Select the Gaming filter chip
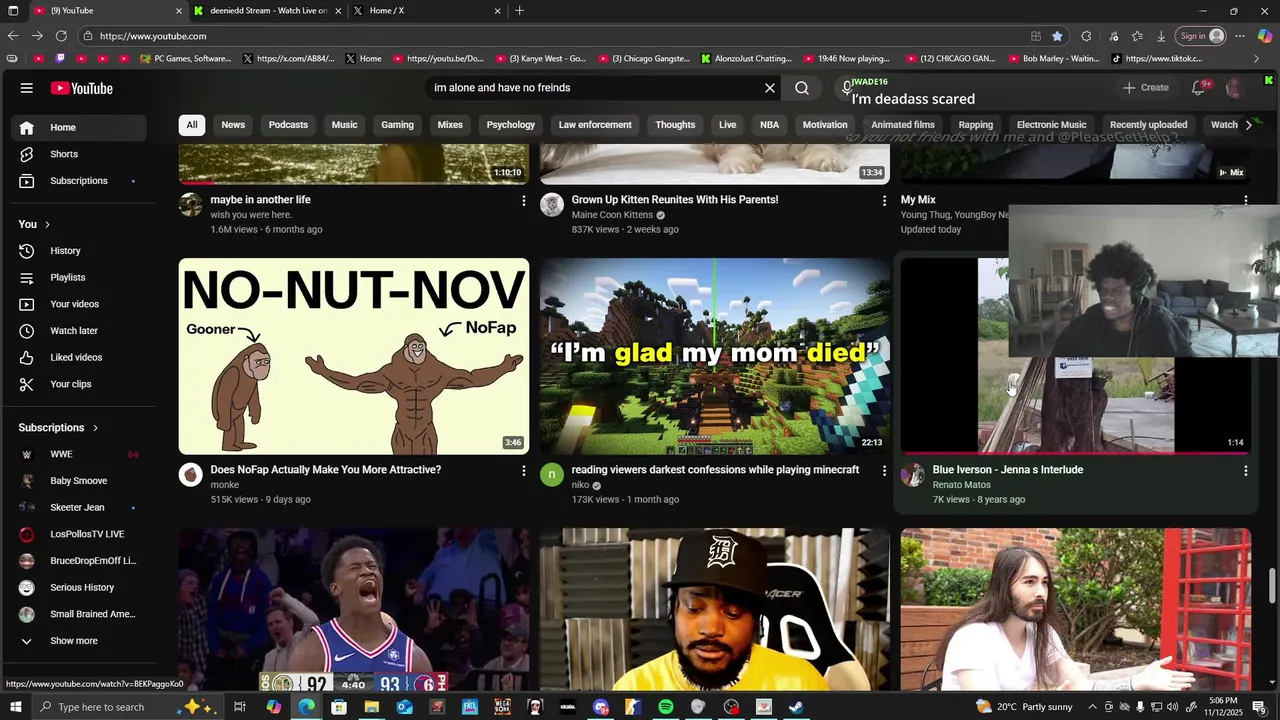The image size is (1280, 720). (397, 125)
